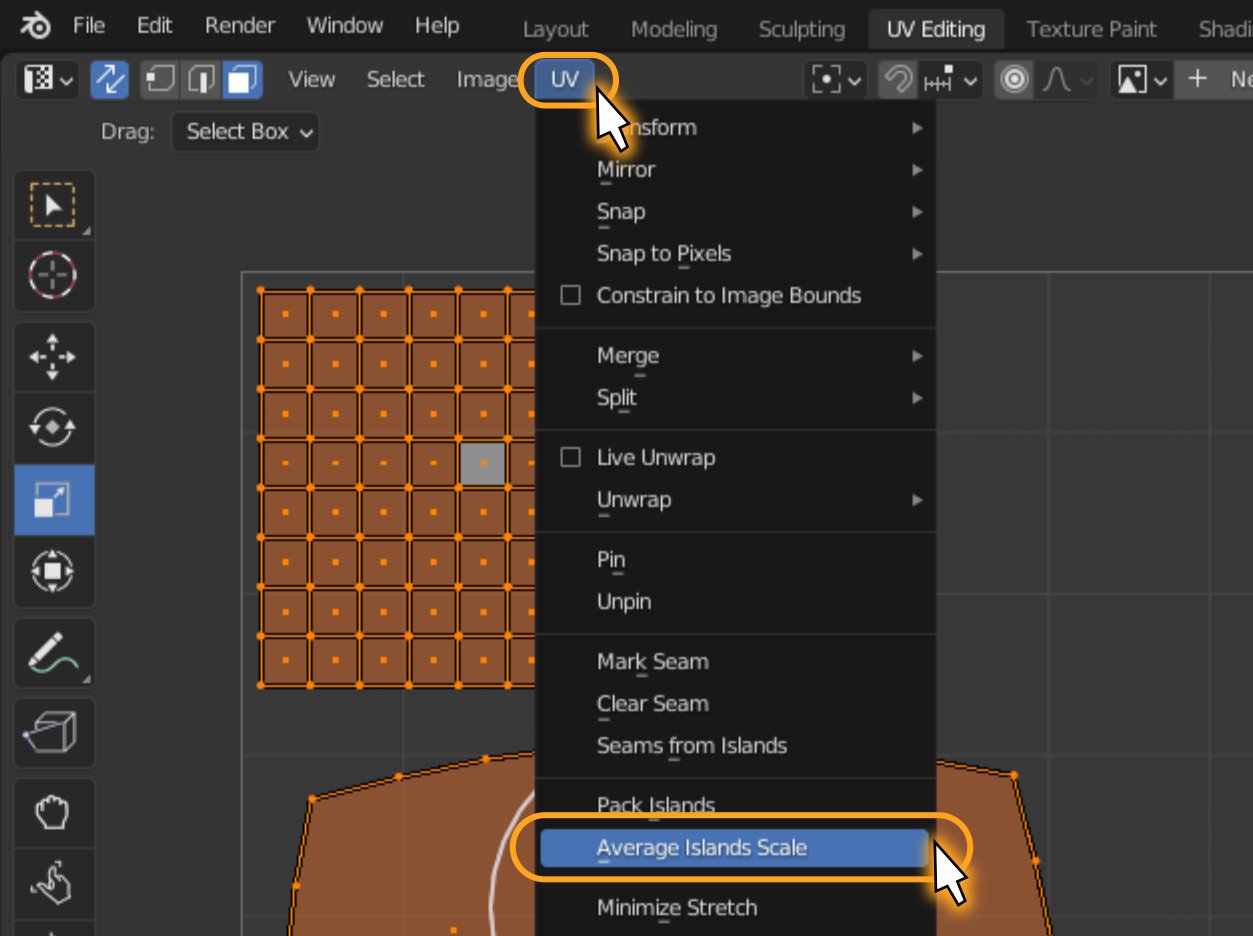
Task: Activate the 2D Cursor tool
Action: pyautogui.click(x=53, y=274)
